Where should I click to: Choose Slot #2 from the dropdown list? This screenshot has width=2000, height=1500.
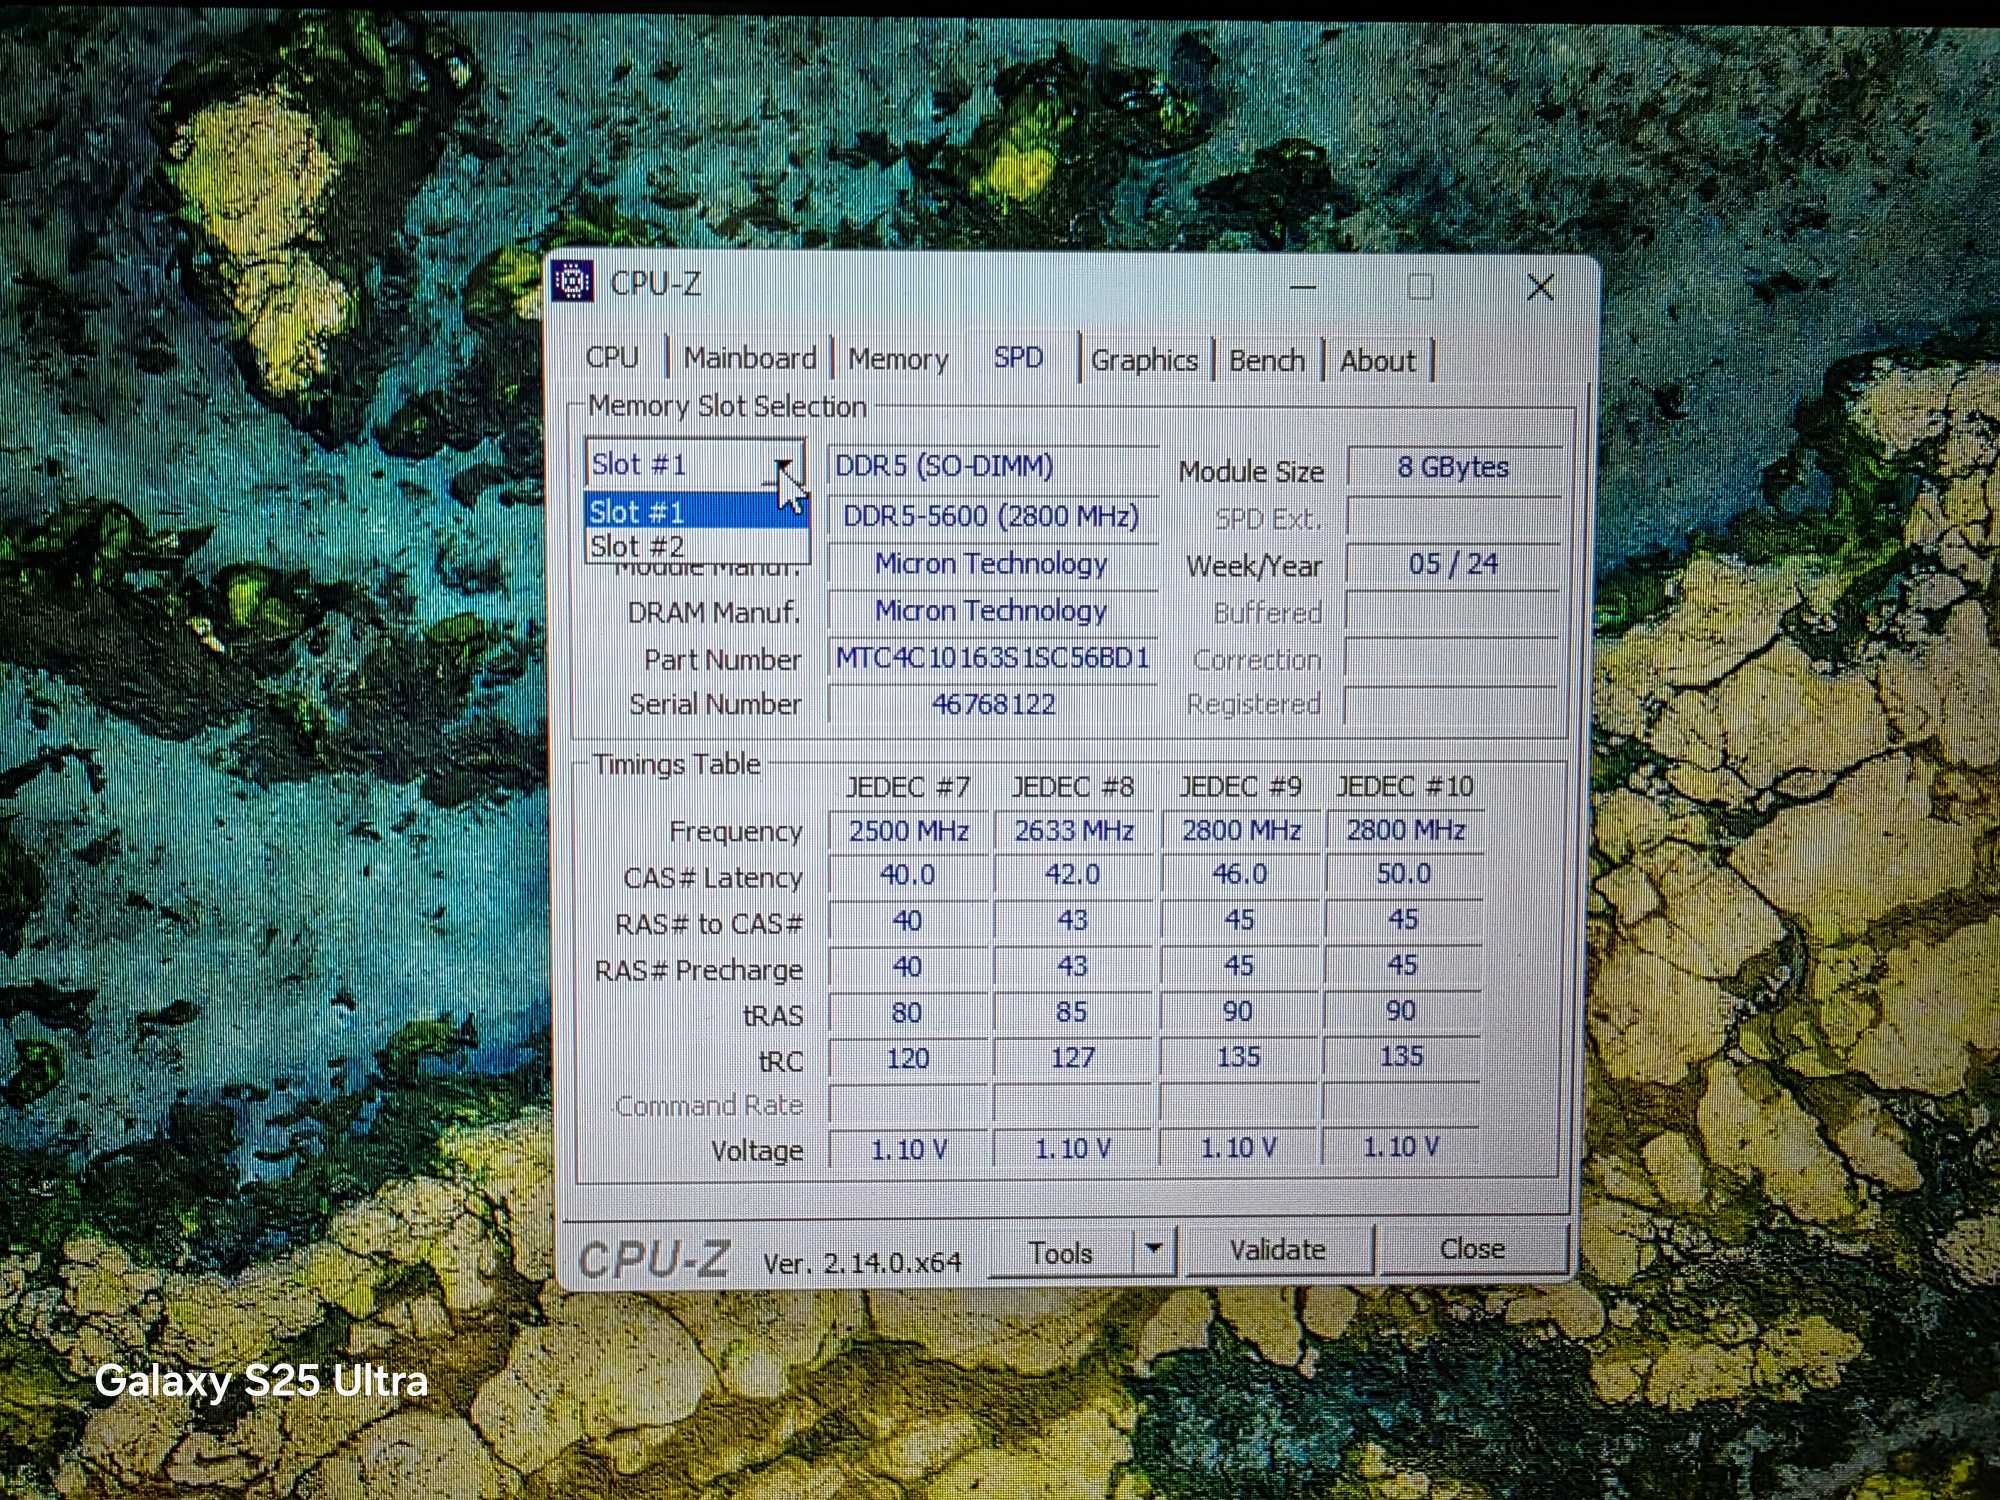[x=696, y=546]
